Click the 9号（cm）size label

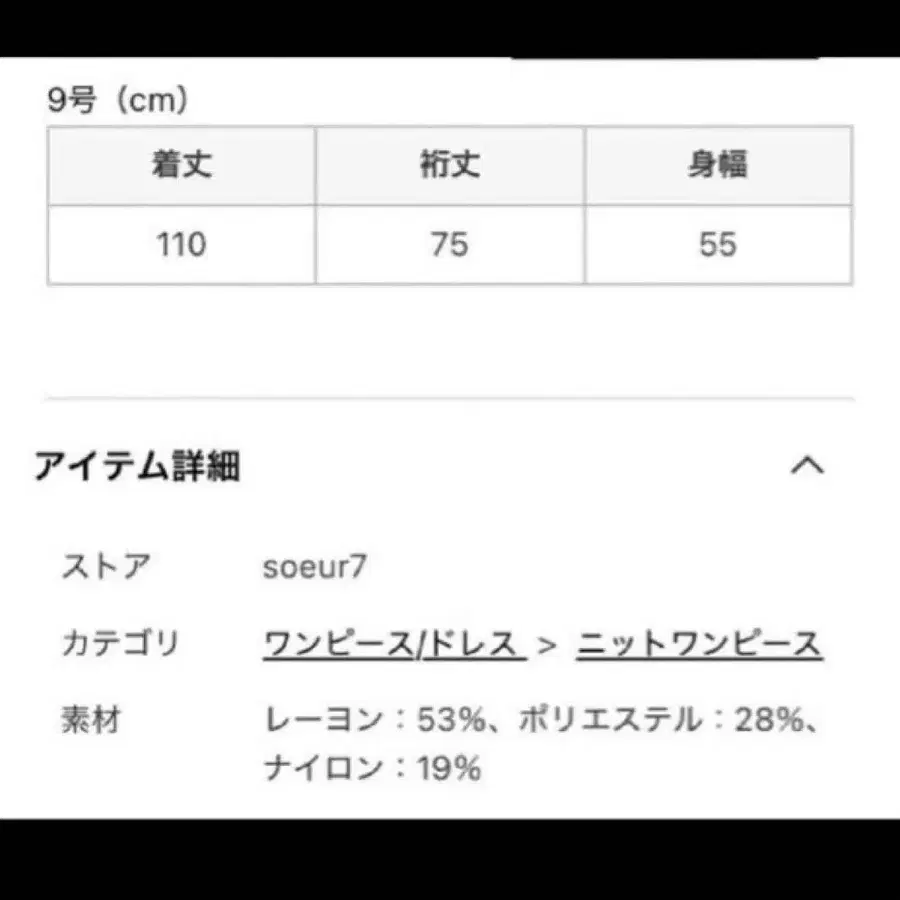pos(115,100)
